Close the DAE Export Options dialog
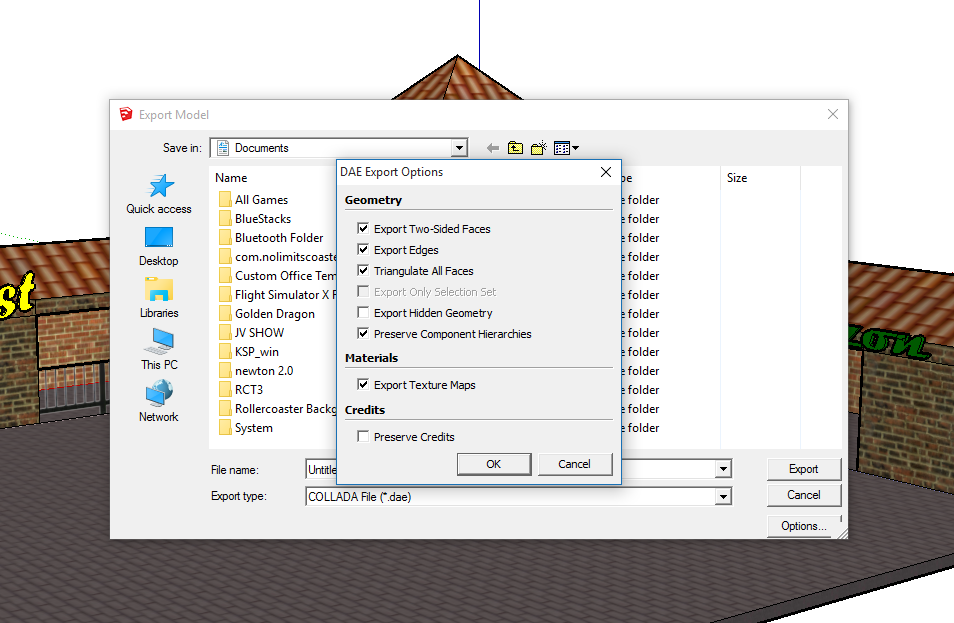 [x=605, y=172]
